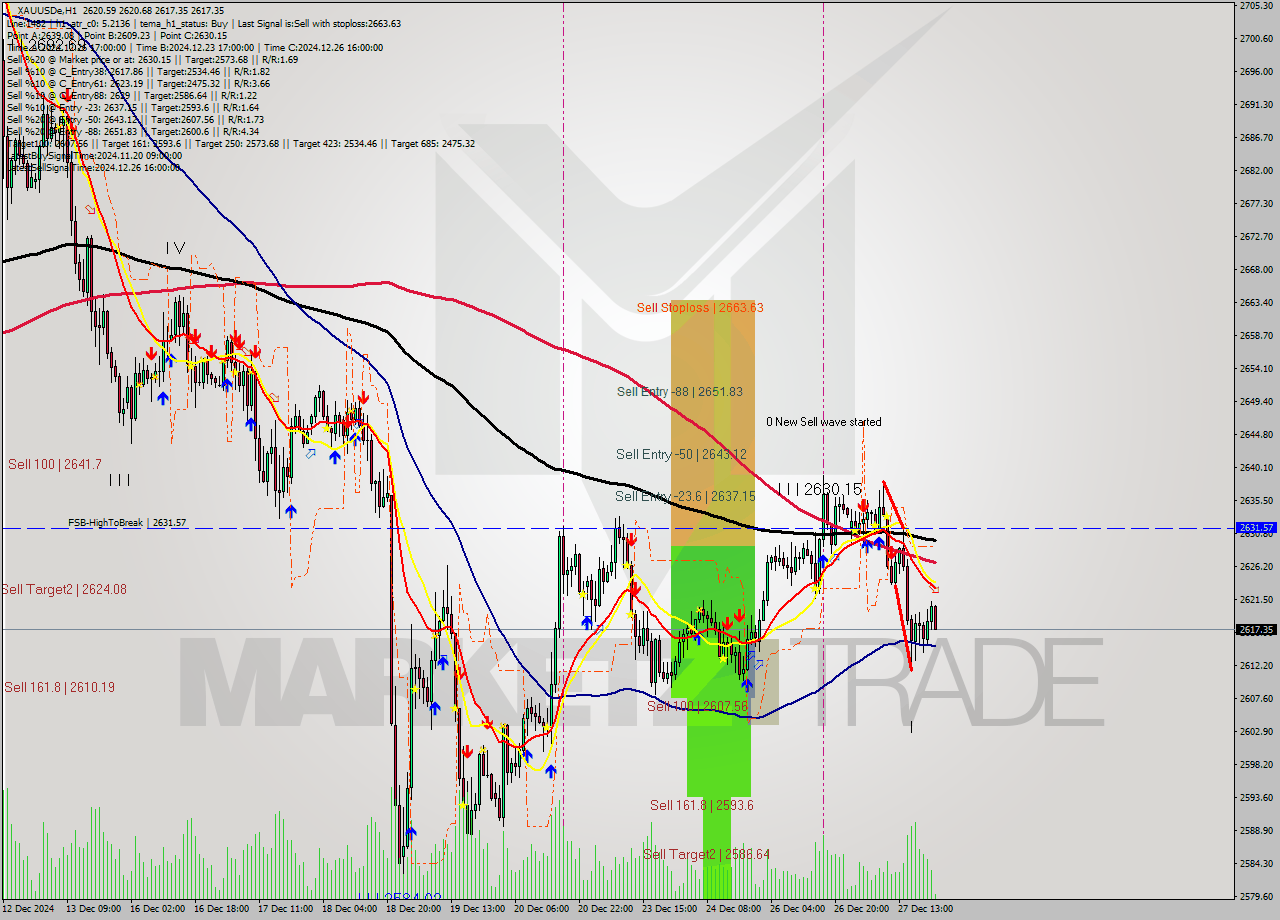1280x920 pixels.
Task: Click the 'Sell Stoploss | 2663.63' label
Action: pos(700,307)
